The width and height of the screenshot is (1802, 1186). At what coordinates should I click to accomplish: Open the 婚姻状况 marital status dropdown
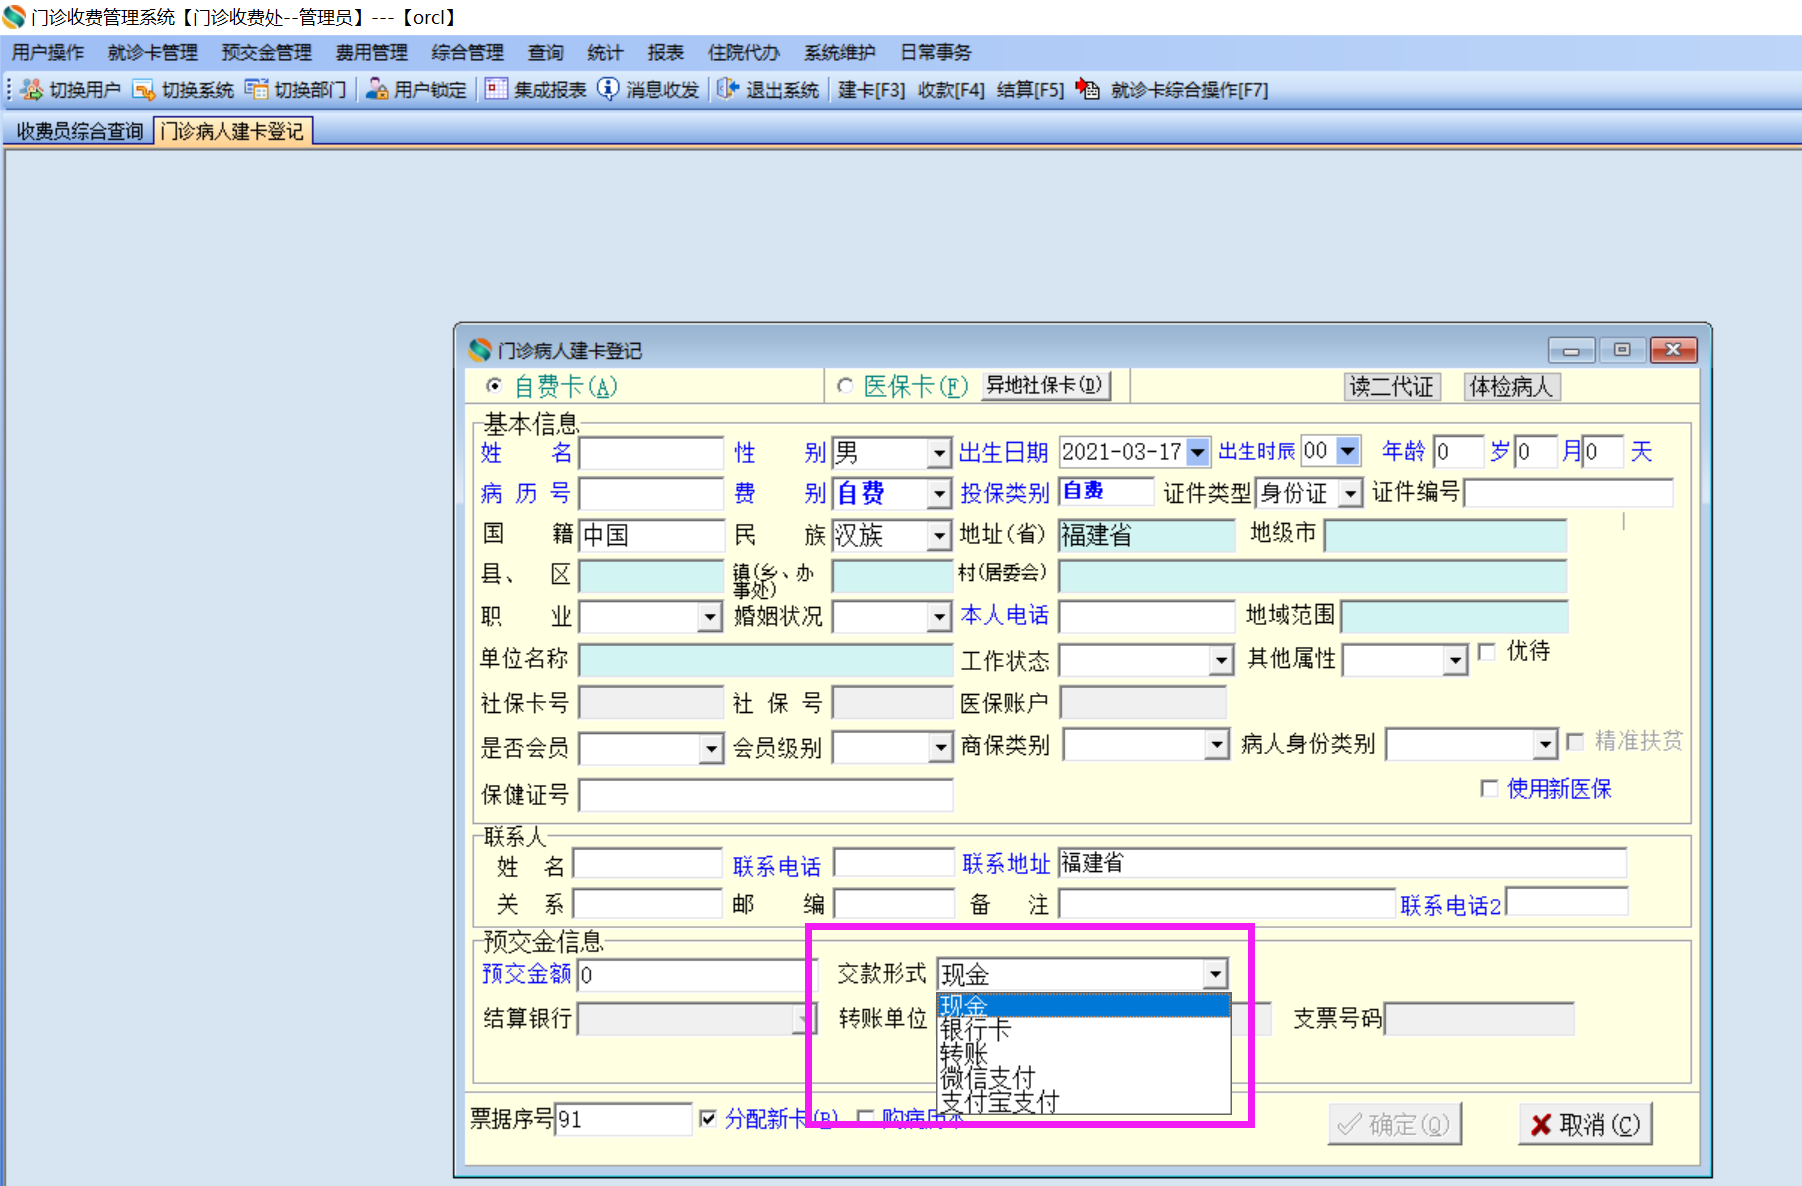click(939, 617)
